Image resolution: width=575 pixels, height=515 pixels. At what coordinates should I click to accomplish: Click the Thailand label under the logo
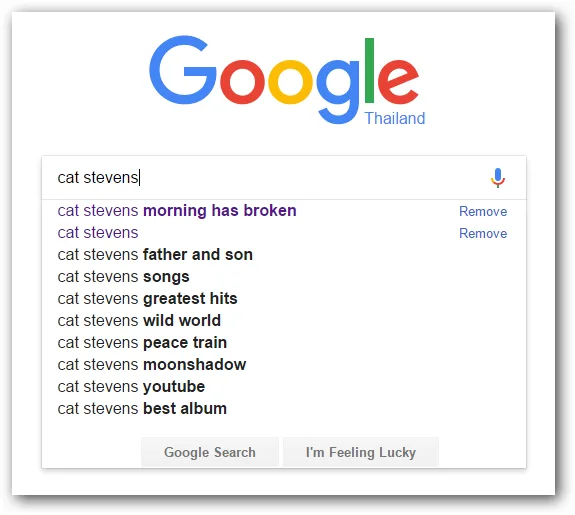coord(395,118)
